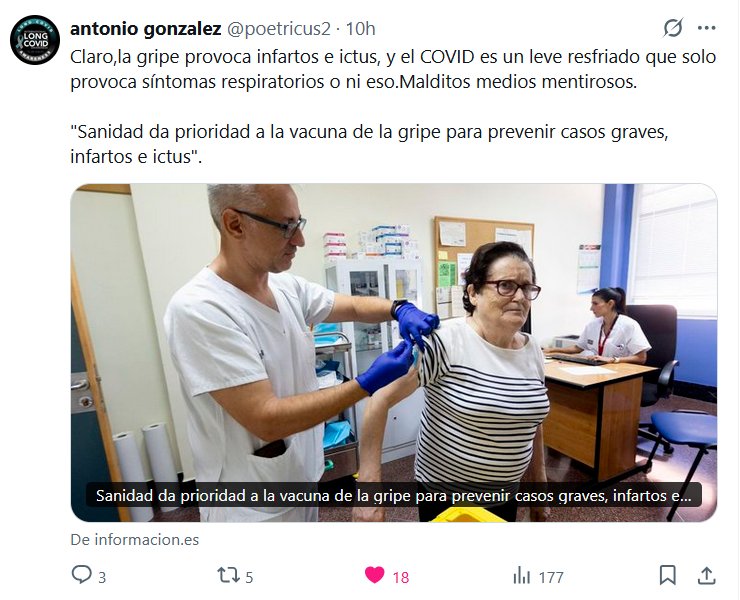The height and width of the screenshot is (600, 740).
Task: Toggle the bookmark icon
Action: tap(667, 575)
